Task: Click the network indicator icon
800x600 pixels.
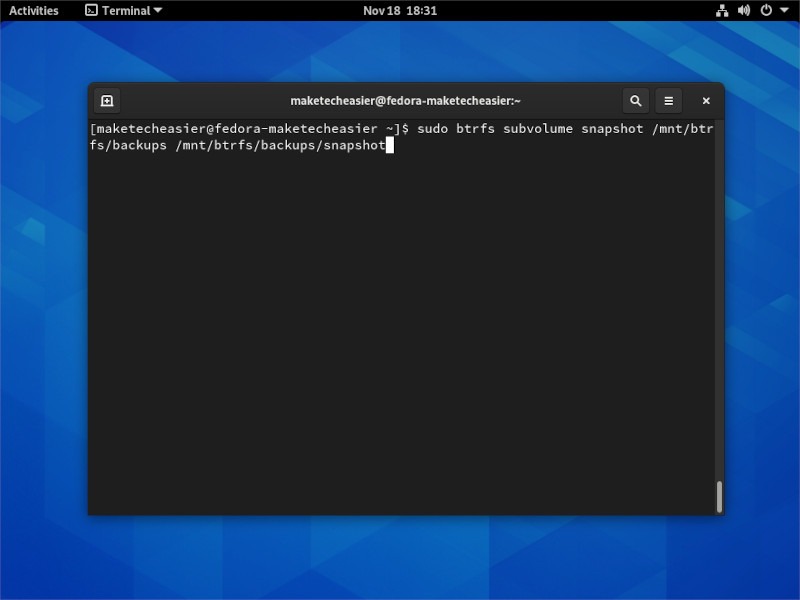Action: (x=722, y=11)
